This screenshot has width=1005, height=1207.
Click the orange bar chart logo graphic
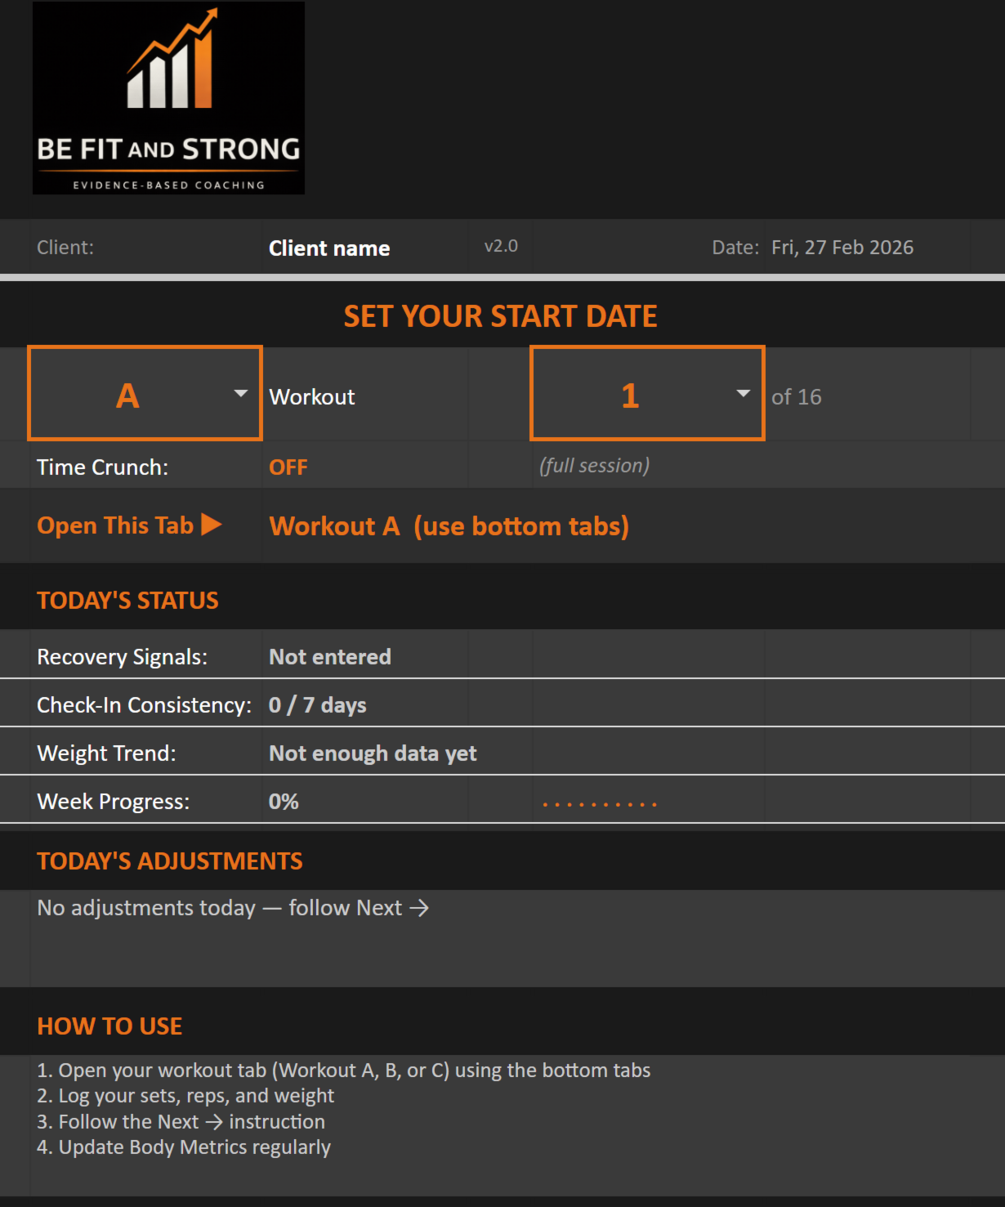tap(172, 62)
